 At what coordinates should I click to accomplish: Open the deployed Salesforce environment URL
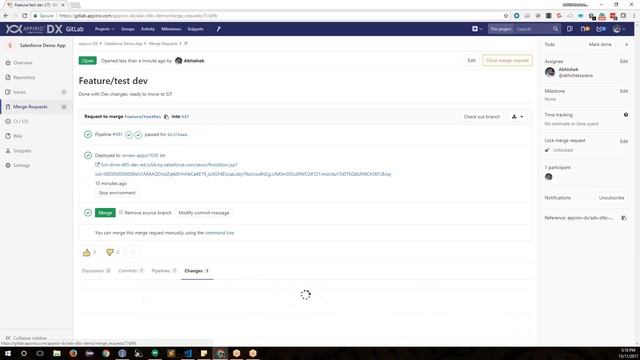point(243,169)
